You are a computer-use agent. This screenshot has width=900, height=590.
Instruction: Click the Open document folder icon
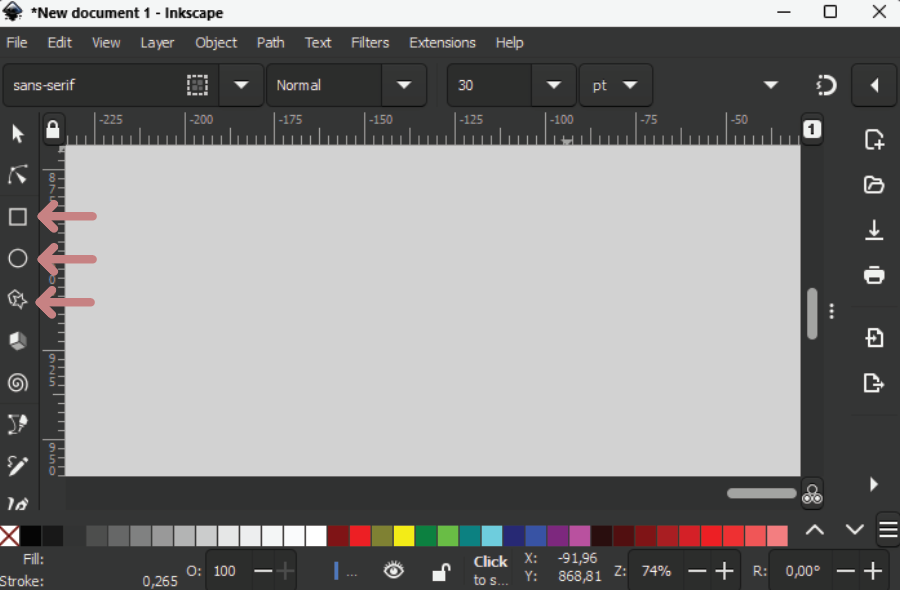point(874,185)
